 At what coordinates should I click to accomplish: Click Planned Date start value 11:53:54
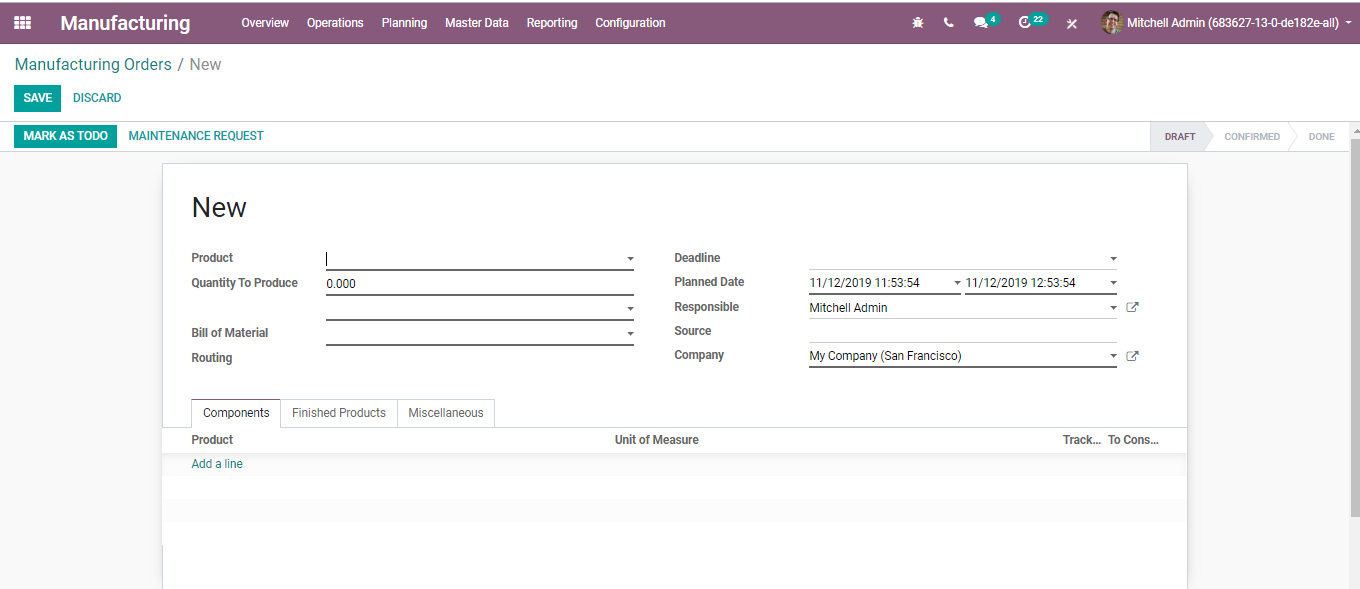click(864, 284)
